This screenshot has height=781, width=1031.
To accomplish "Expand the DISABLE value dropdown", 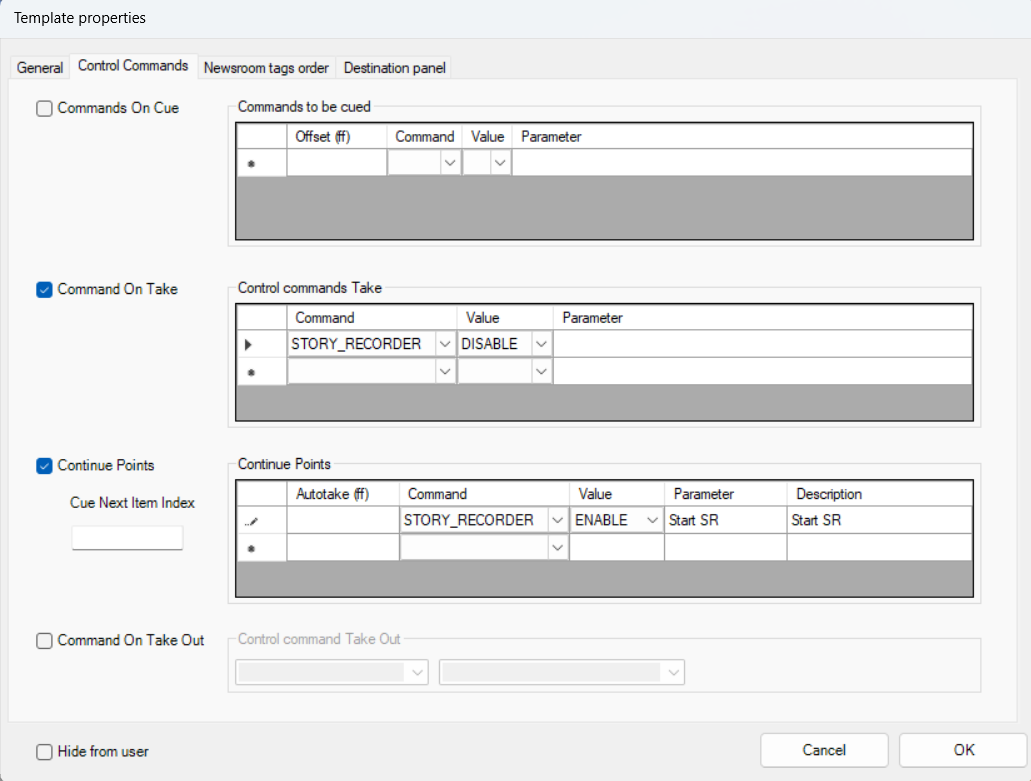I will pyautogui.click(x=541, y=344).
